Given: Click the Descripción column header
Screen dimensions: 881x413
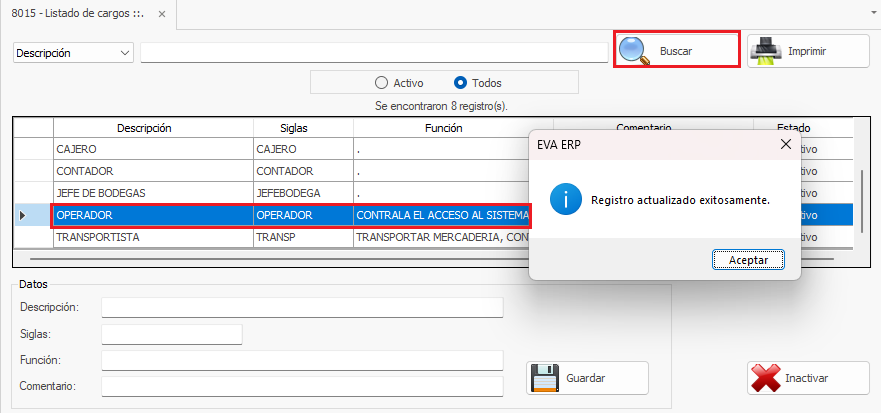Looking at the screenshot, I should [144, 128].
